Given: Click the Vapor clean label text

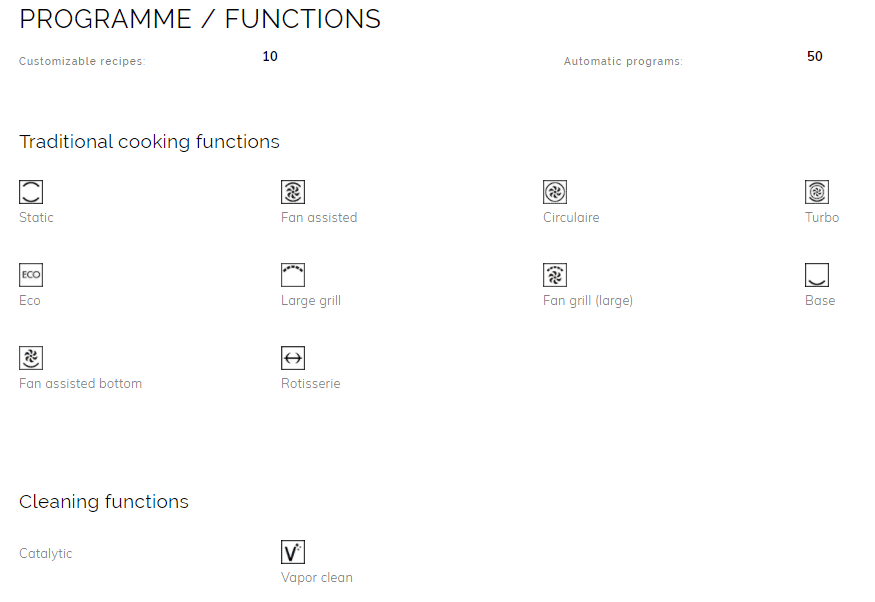Looking at the screenshot, I should [x=317, y=577].
